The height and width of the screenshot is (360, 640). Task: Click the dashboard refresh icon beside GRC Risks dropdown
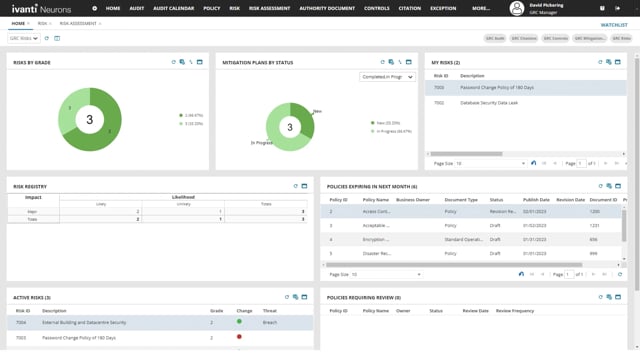pyautogui.click(x=47, y=38)
